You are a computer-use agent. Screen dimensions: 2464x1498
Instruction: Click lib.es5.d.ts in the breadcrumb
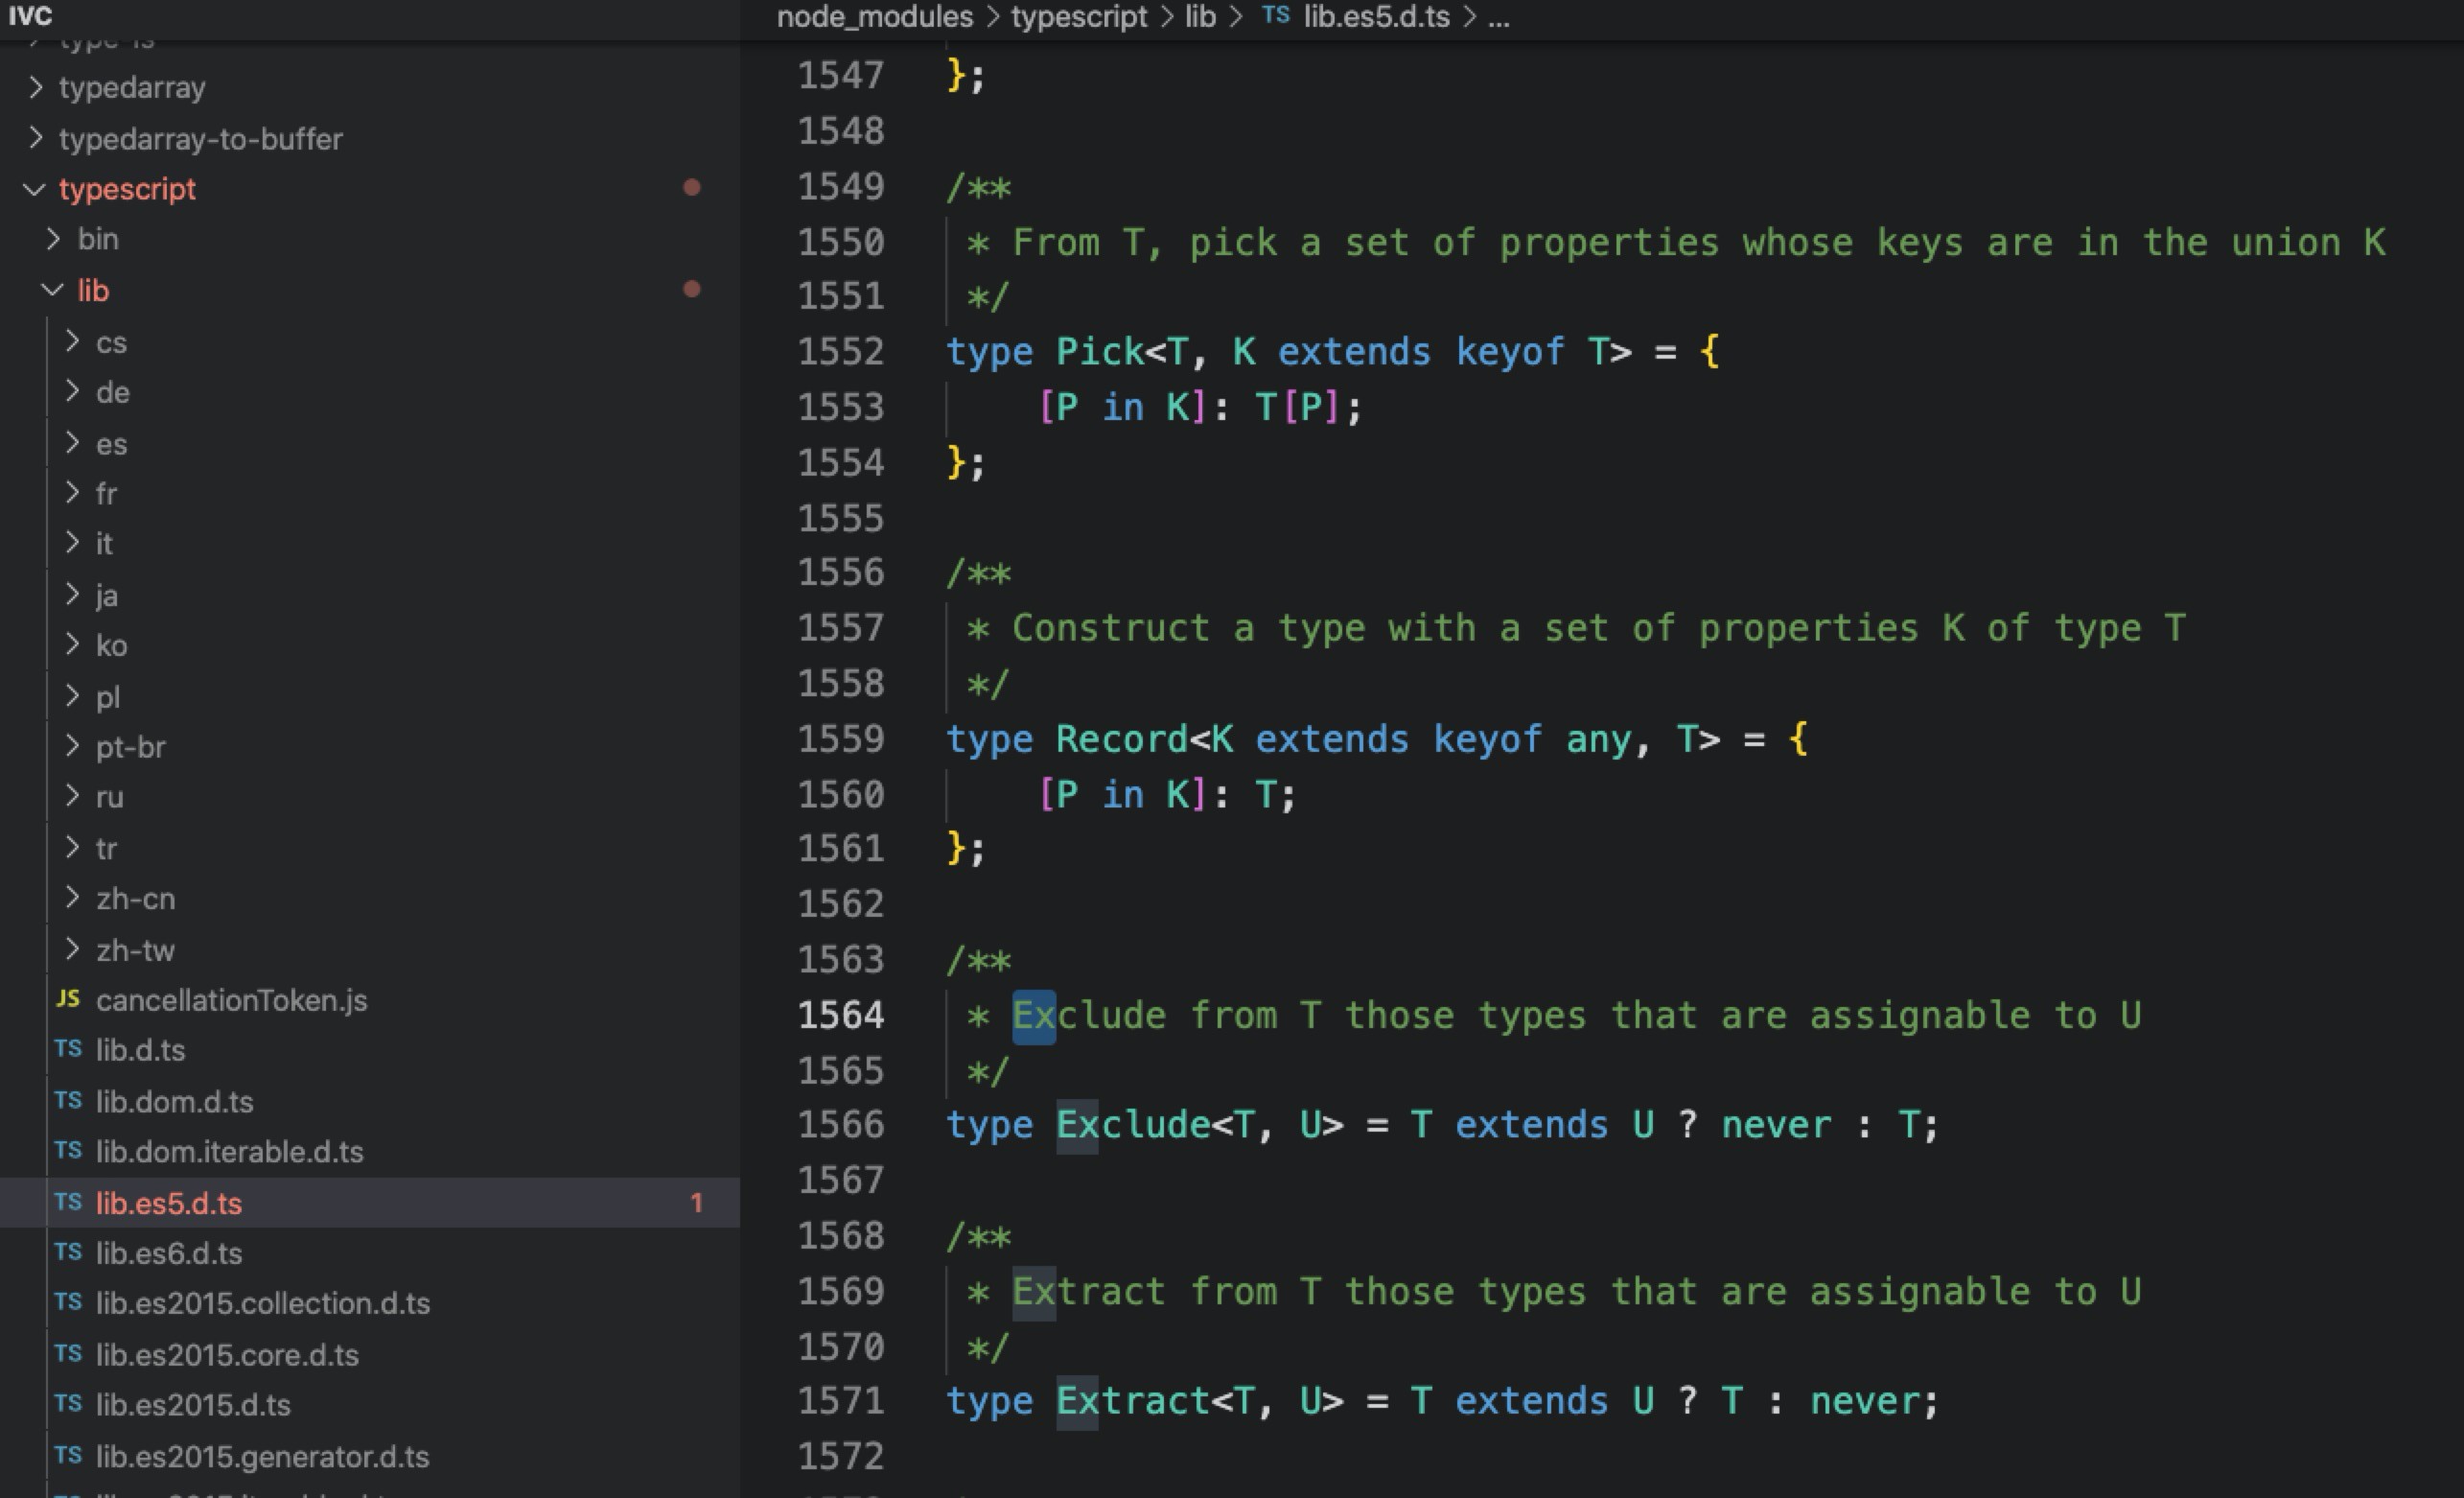[1376, 17]
